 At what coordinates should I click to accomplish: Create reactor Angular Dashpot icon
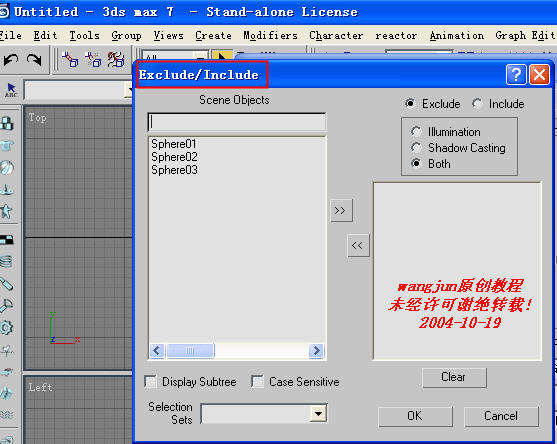point(7,305)
